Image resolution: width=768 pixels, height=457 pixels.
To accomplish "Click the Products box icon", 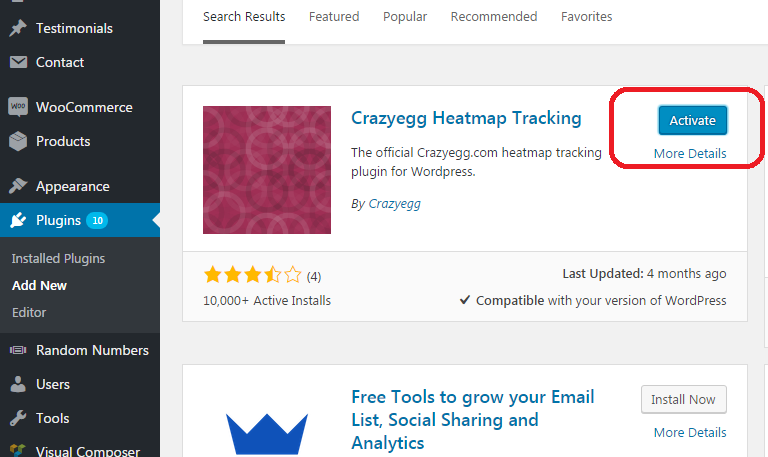I will tap(18, 141).
